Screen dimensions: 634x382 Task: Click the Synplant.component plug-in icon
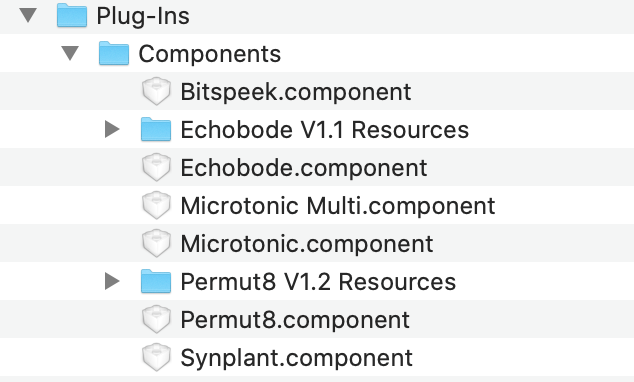click(156, 357)
